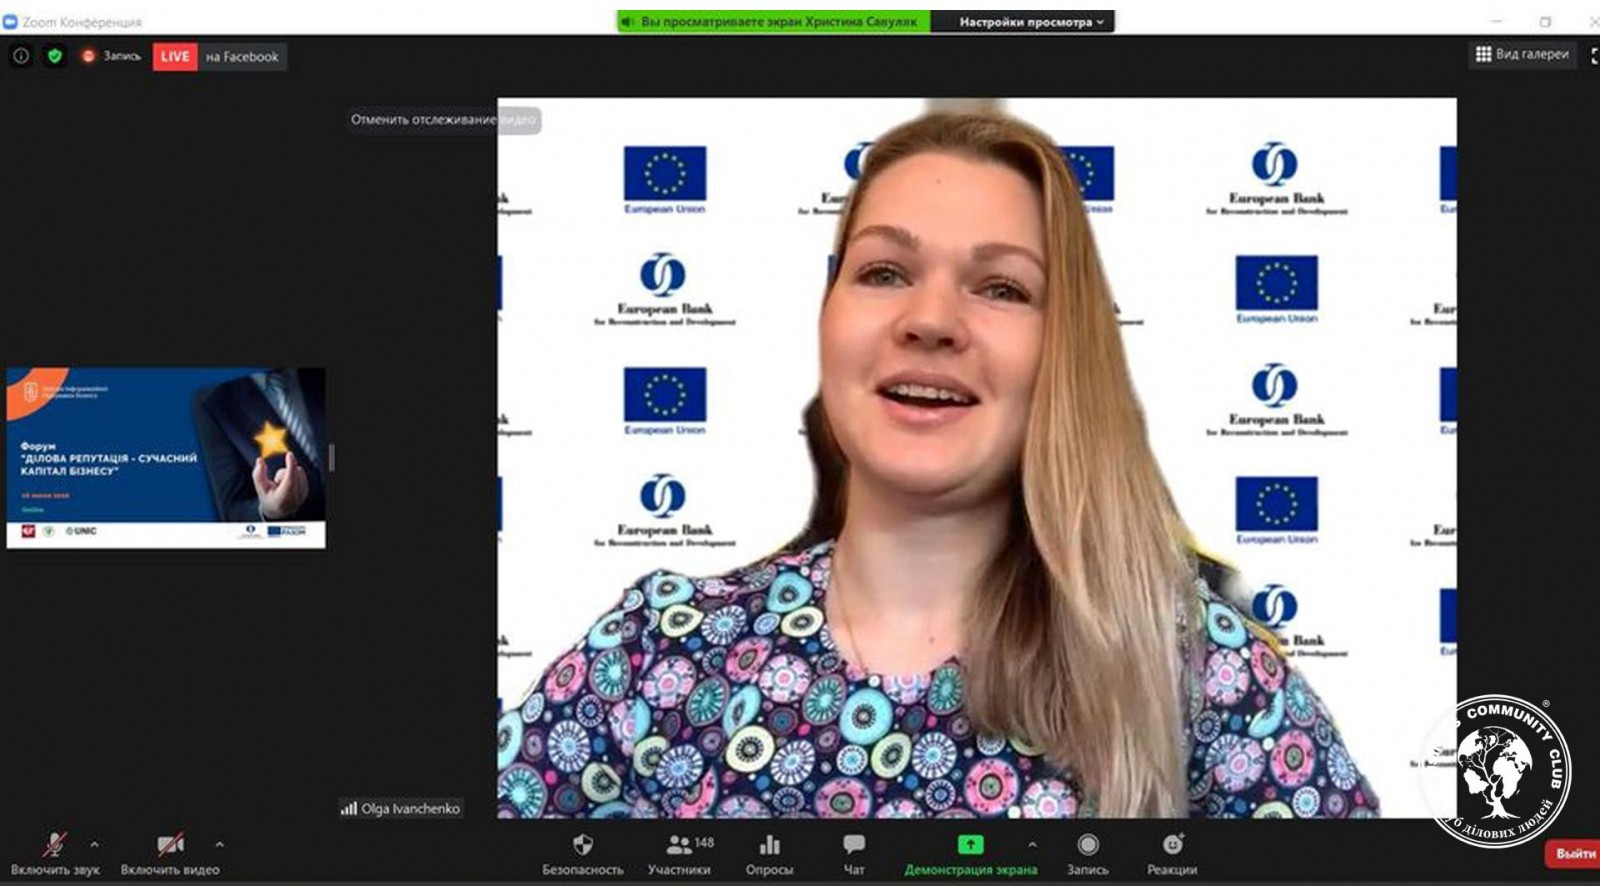
Task: Open Реакции reactions menu
Action: tap(1172, 855)
